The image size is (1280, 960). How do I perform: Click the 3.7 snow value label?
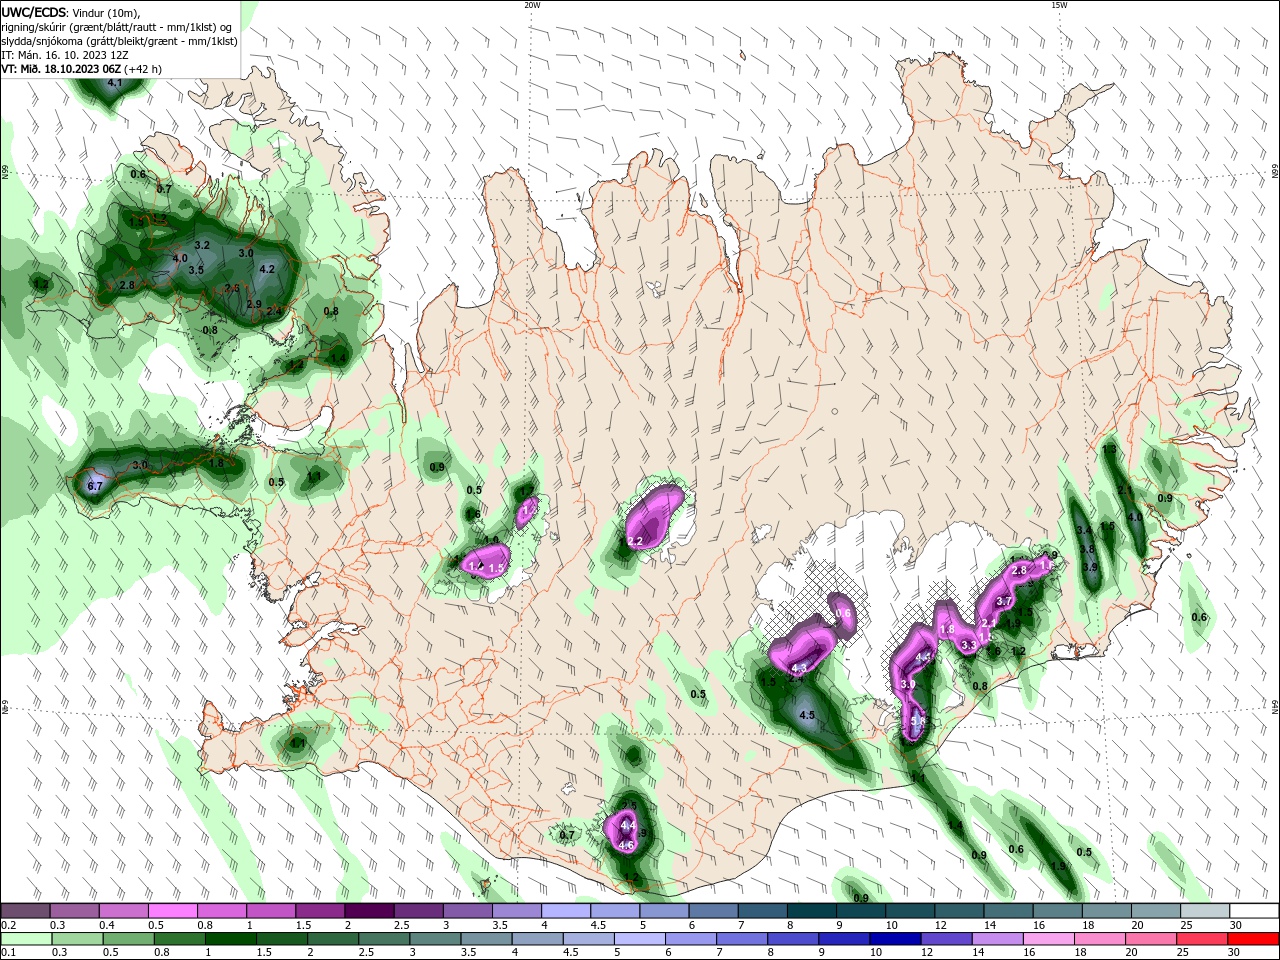(x=1005, y=601)
